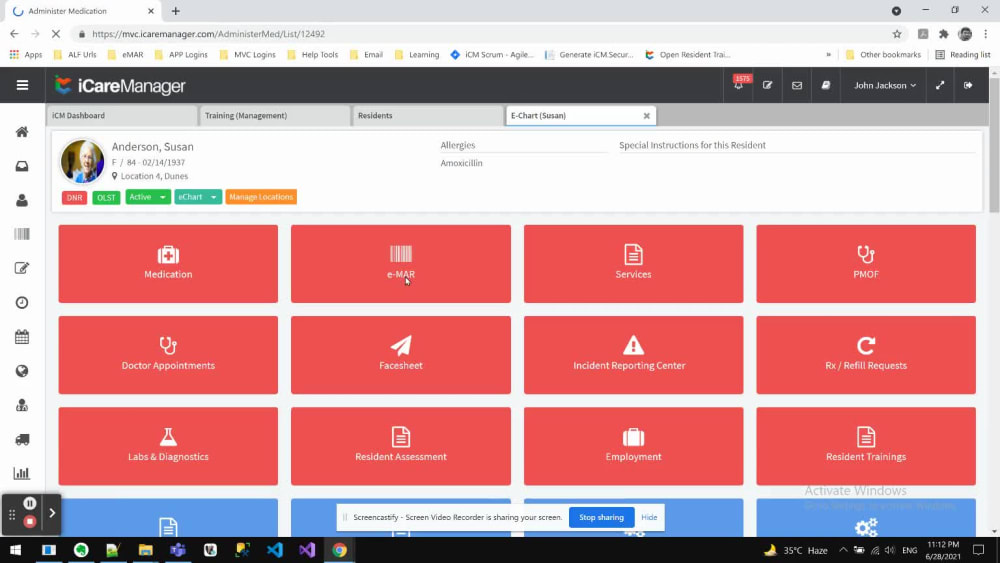
Task: Open the calendar icon in sidebar
Action: pyautogui.click(x=22, y=337)
